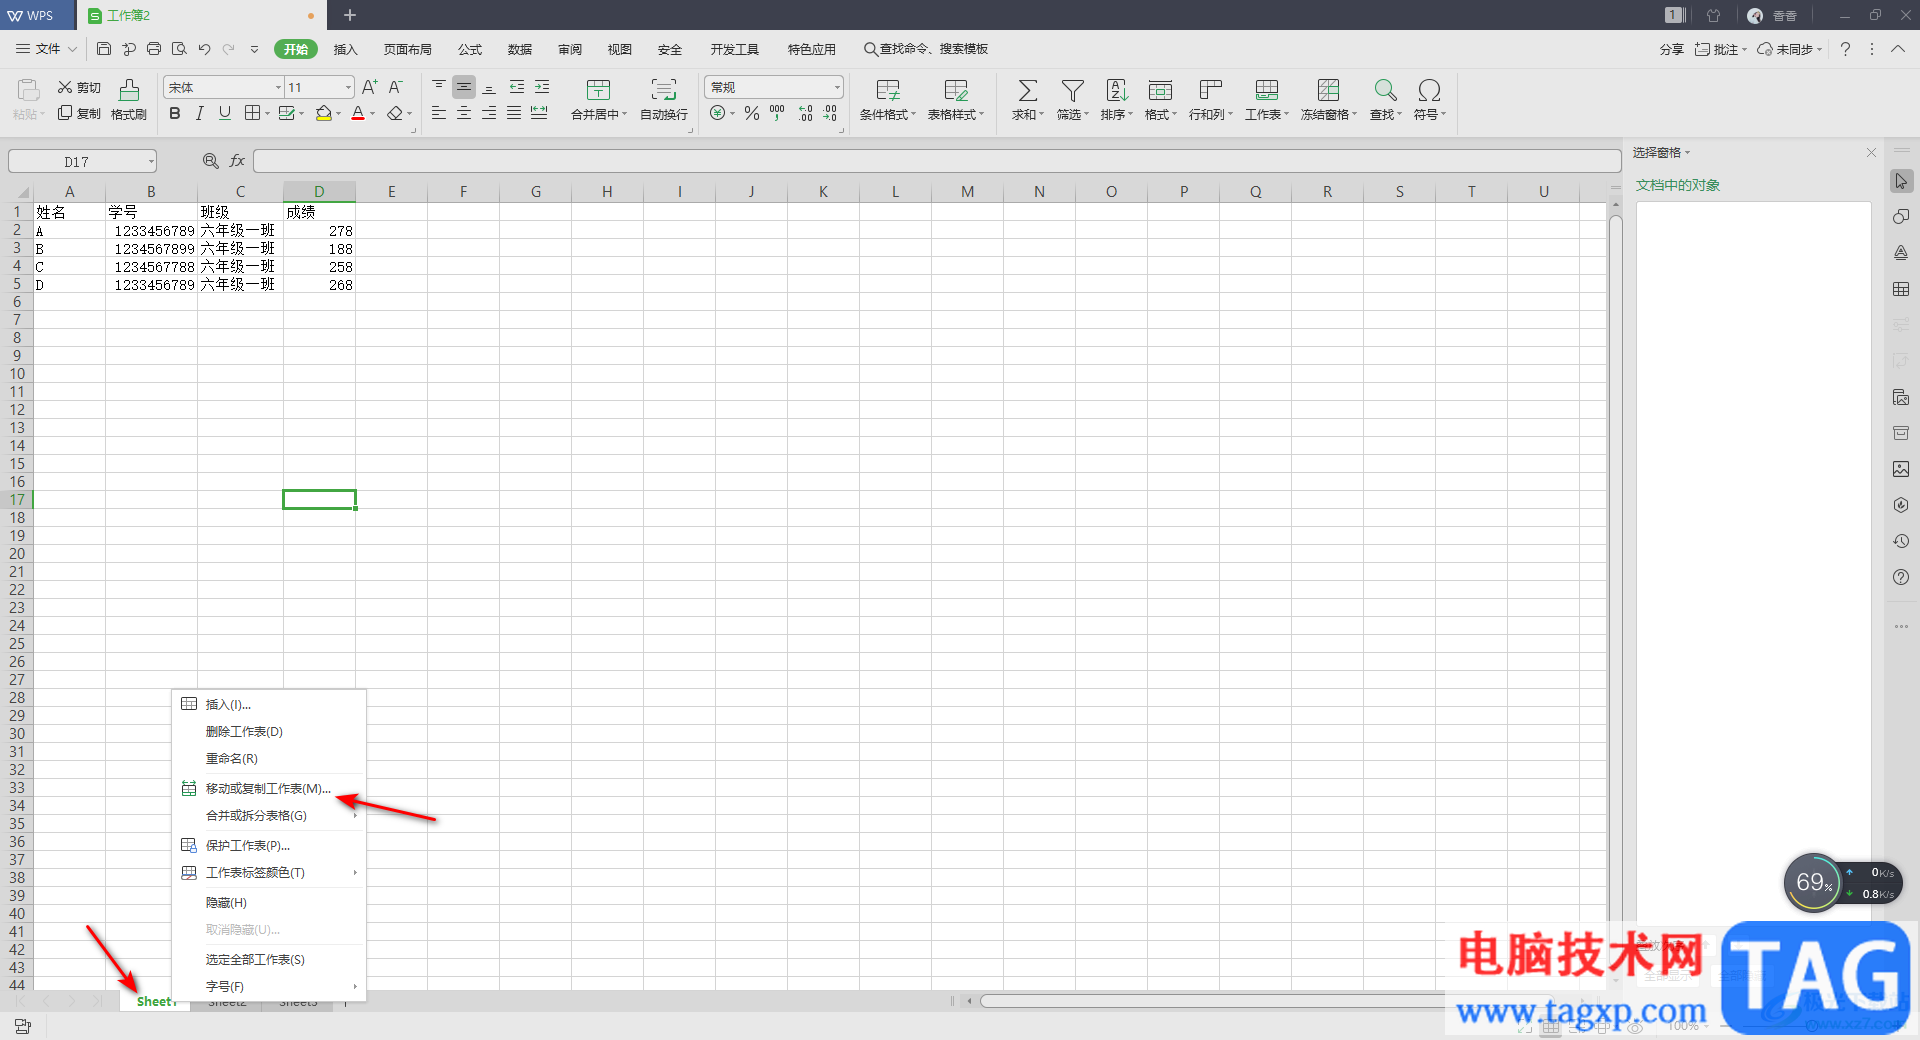Image resolution: width=1920 pixels, height=1040 pixels.
Task: Toggle italic formatting
Action: (200, 114)
